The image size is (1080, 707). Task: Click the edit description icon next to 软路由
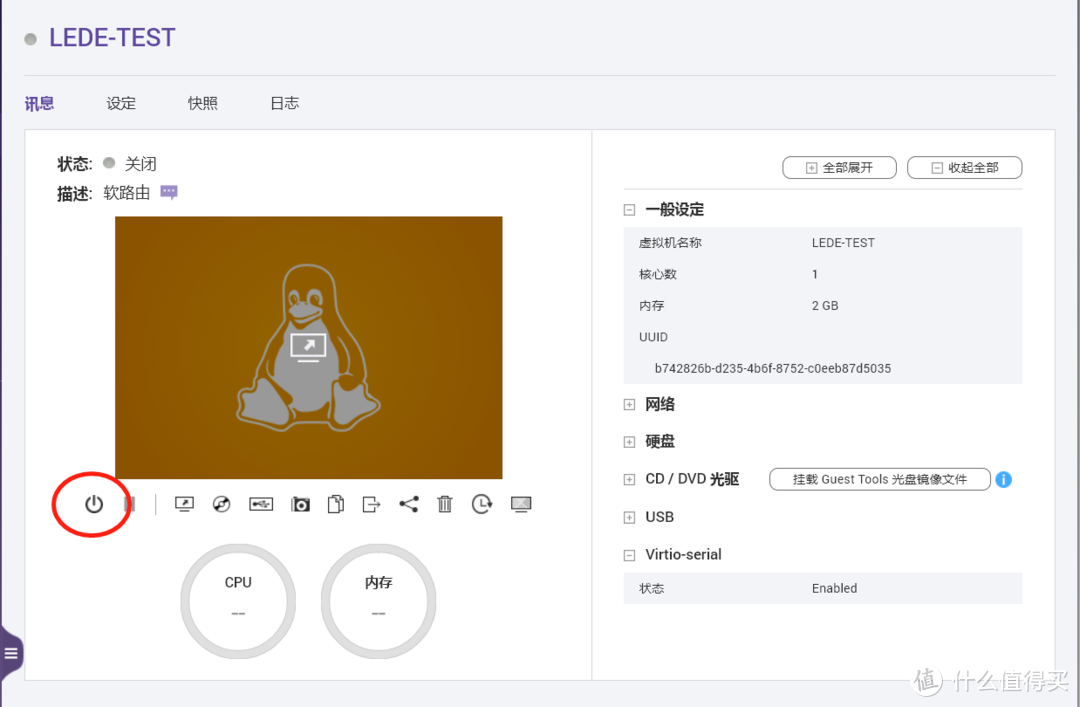pos(168,191)
